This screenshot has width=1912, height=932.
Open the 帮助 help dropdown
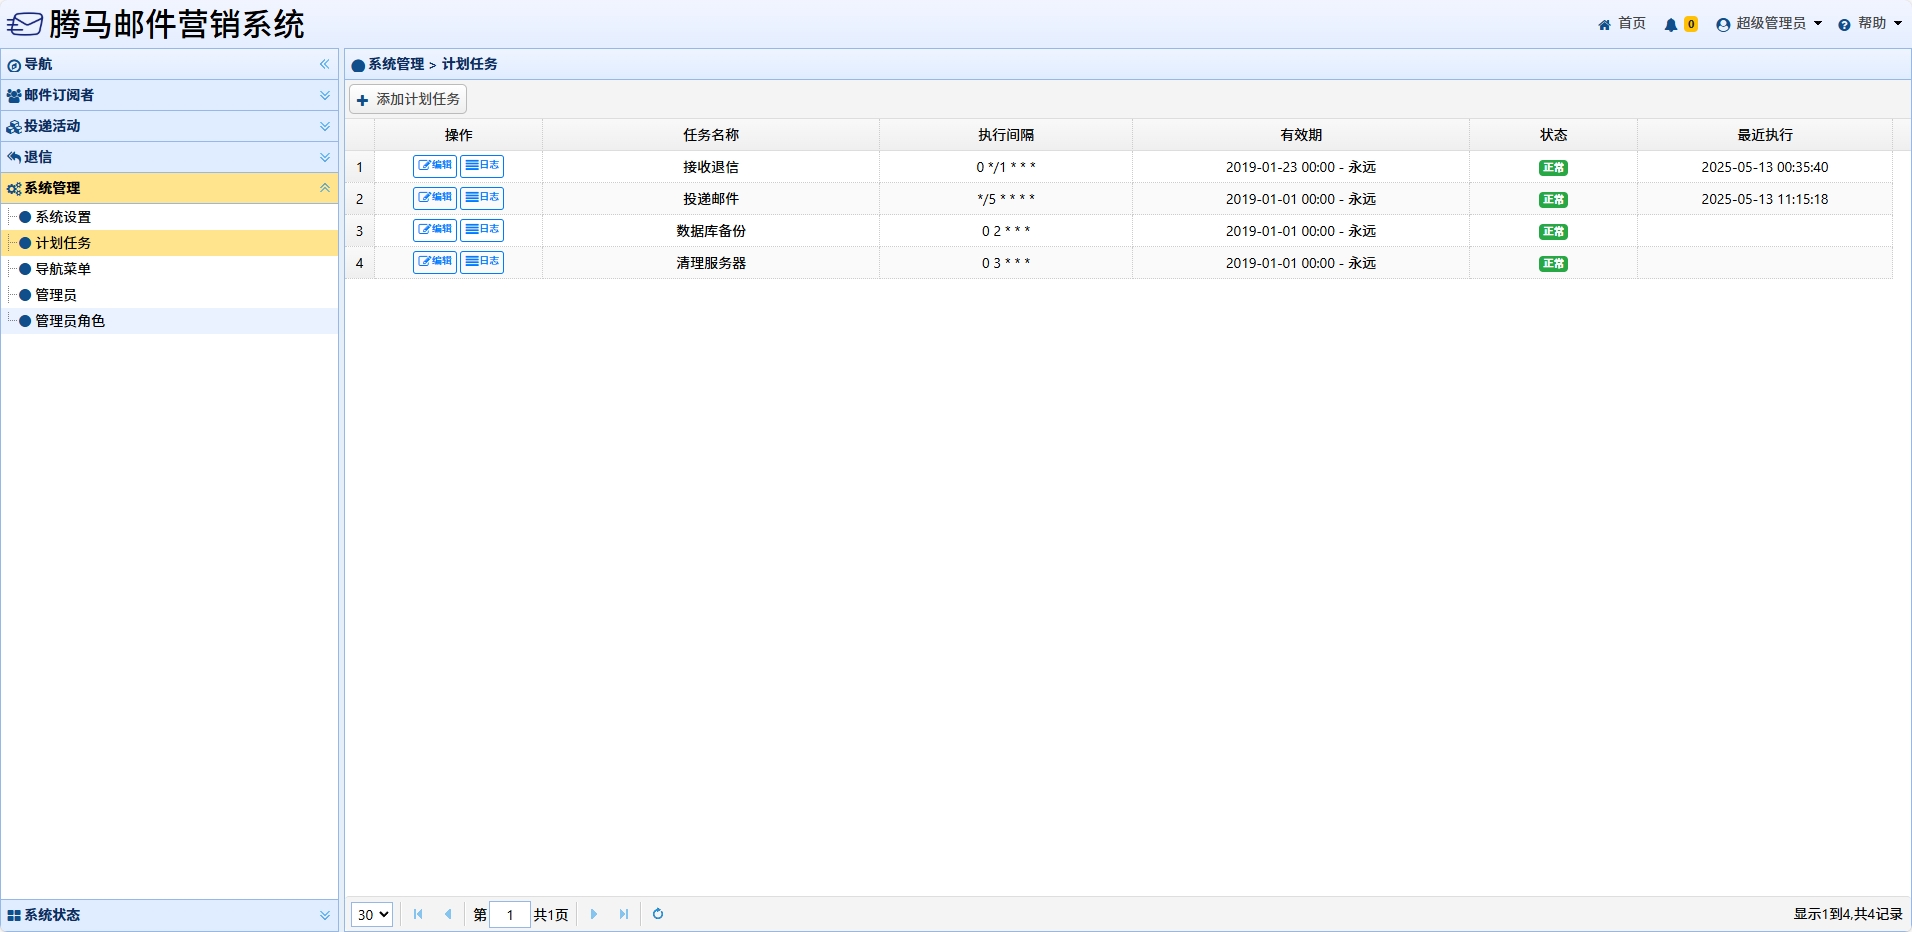tap(1870, 24)
